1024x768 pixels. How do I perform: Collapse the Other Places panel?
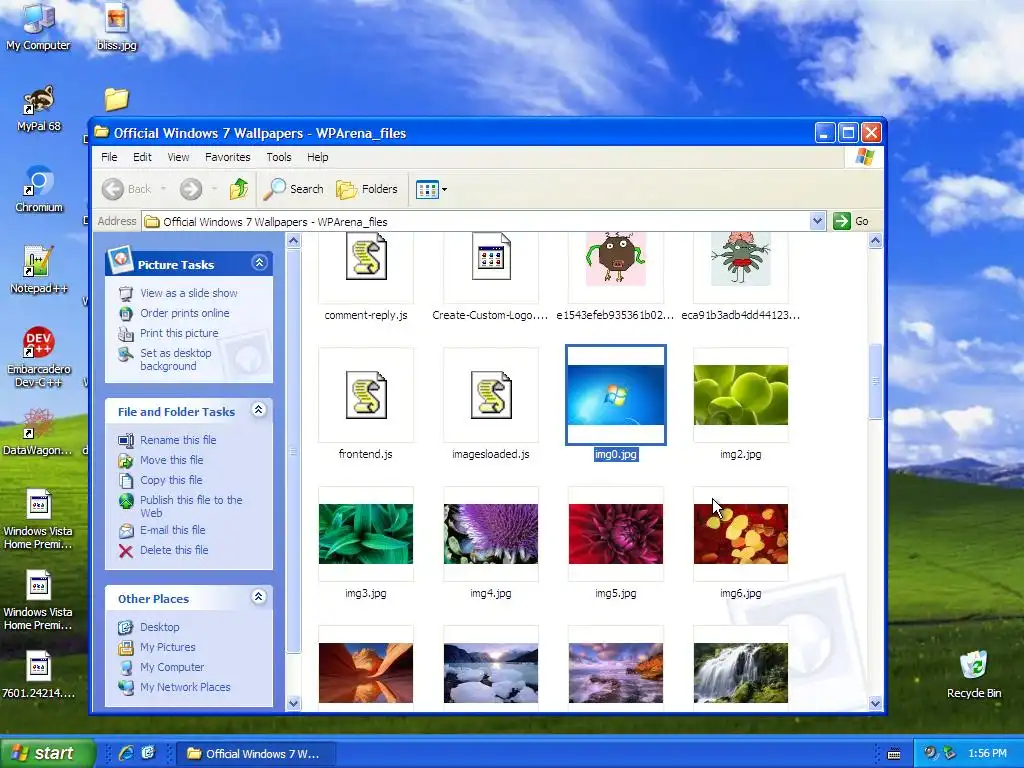(x=259, y=596)
